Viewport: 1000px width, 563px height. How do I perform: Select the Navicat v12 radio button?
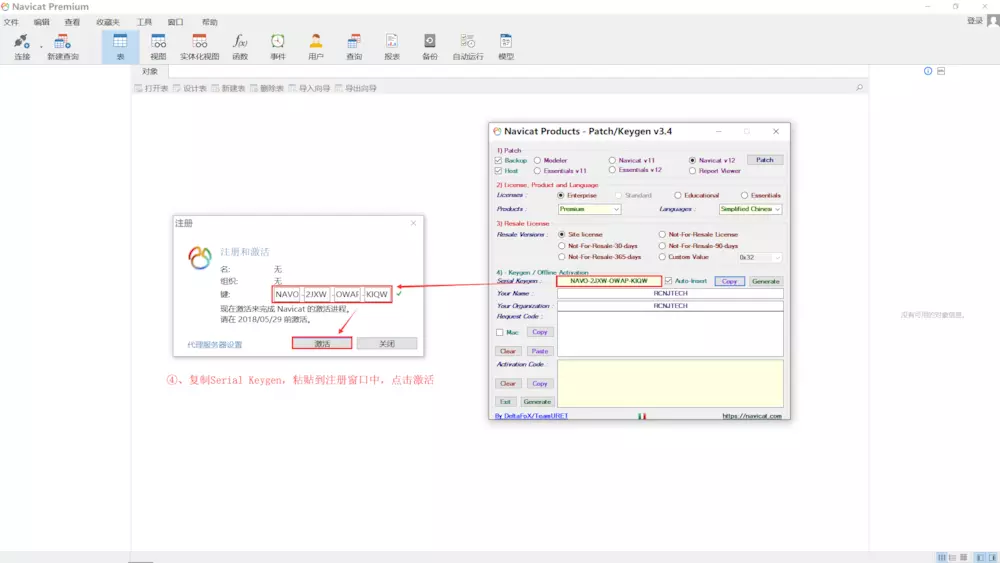(692, 161)
